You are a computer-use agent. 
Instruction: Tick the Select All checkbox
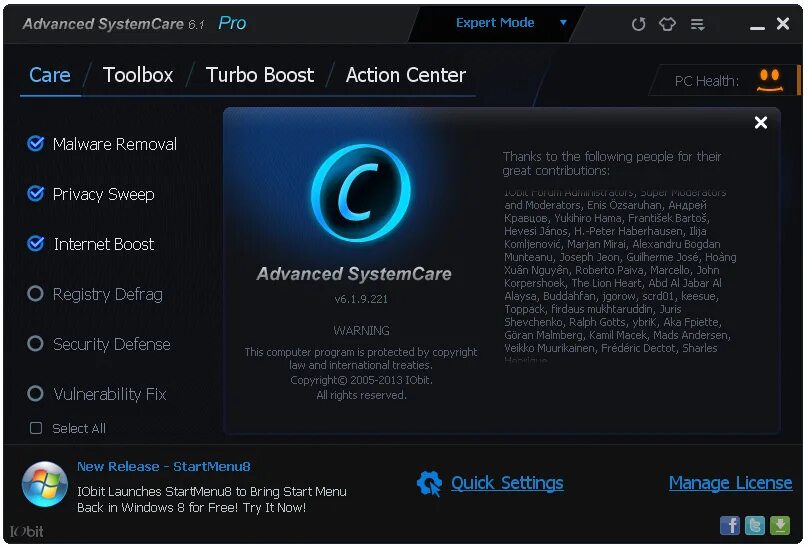[x=36, y=428]
